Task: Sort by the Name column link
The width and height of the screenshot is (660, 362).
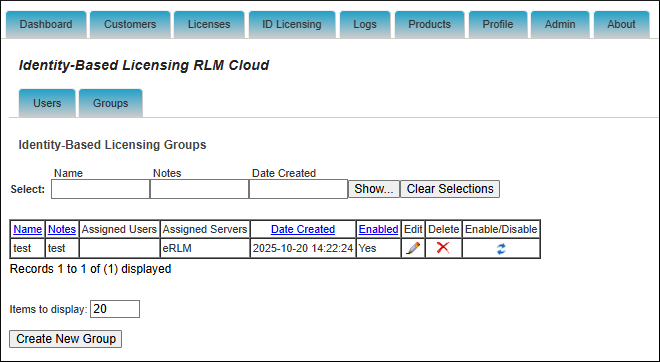Action: [x=27, y=229]
